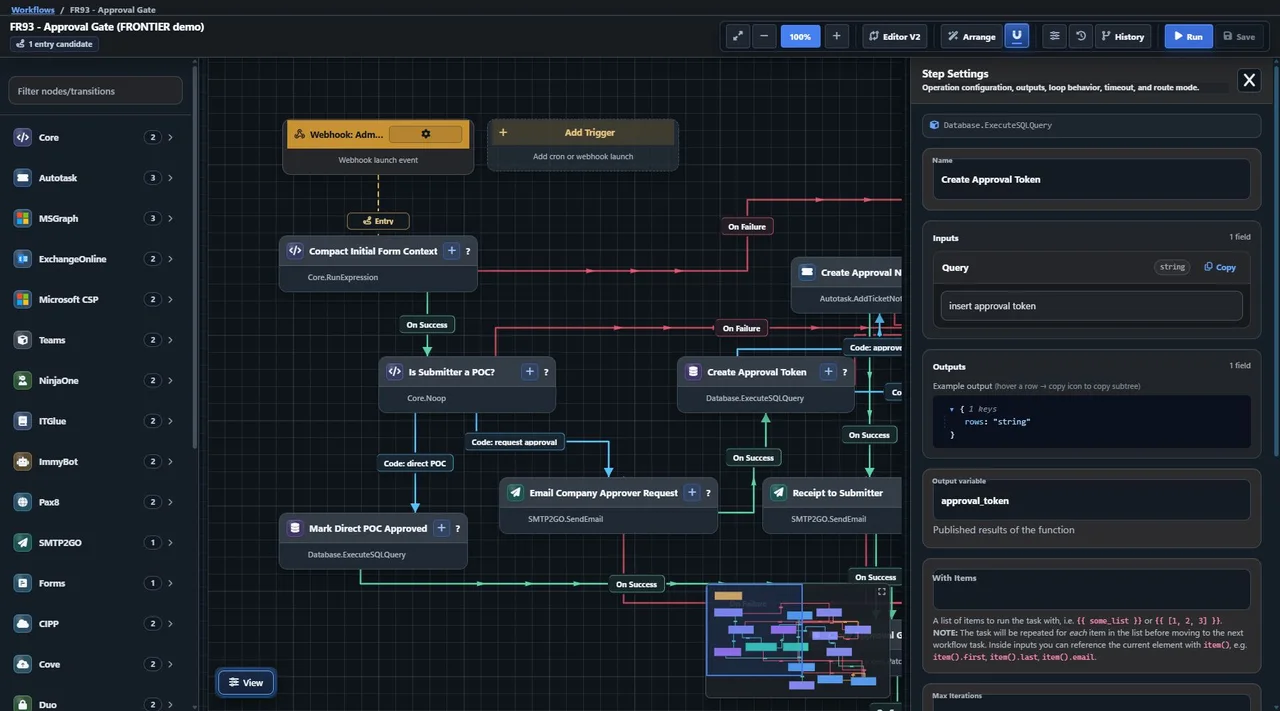Click the With Items input field

click(1091, 590)
